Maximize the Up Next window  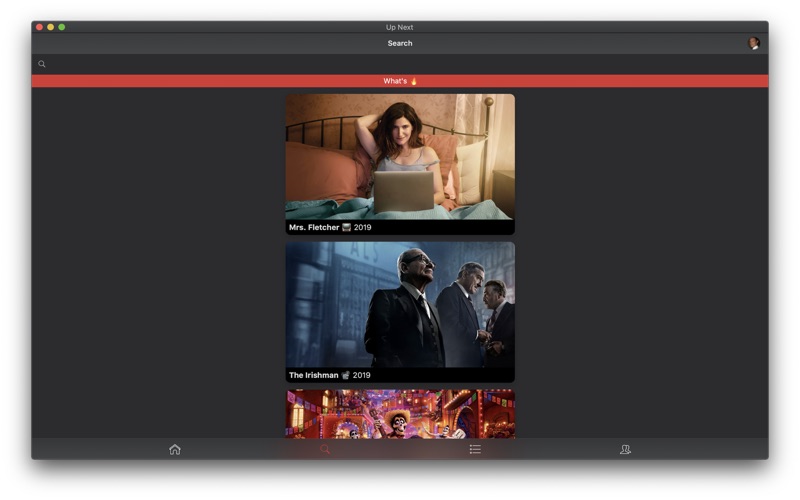click(x=62, y=27)
